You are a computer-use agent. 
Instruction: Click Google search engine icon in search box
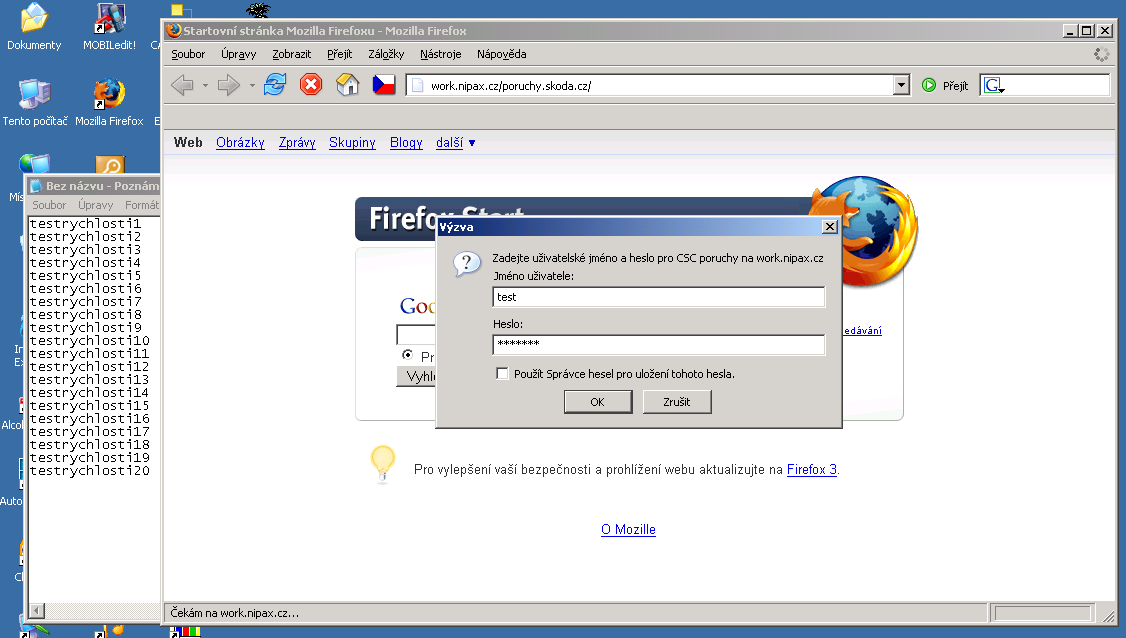(x=994, y=85)
